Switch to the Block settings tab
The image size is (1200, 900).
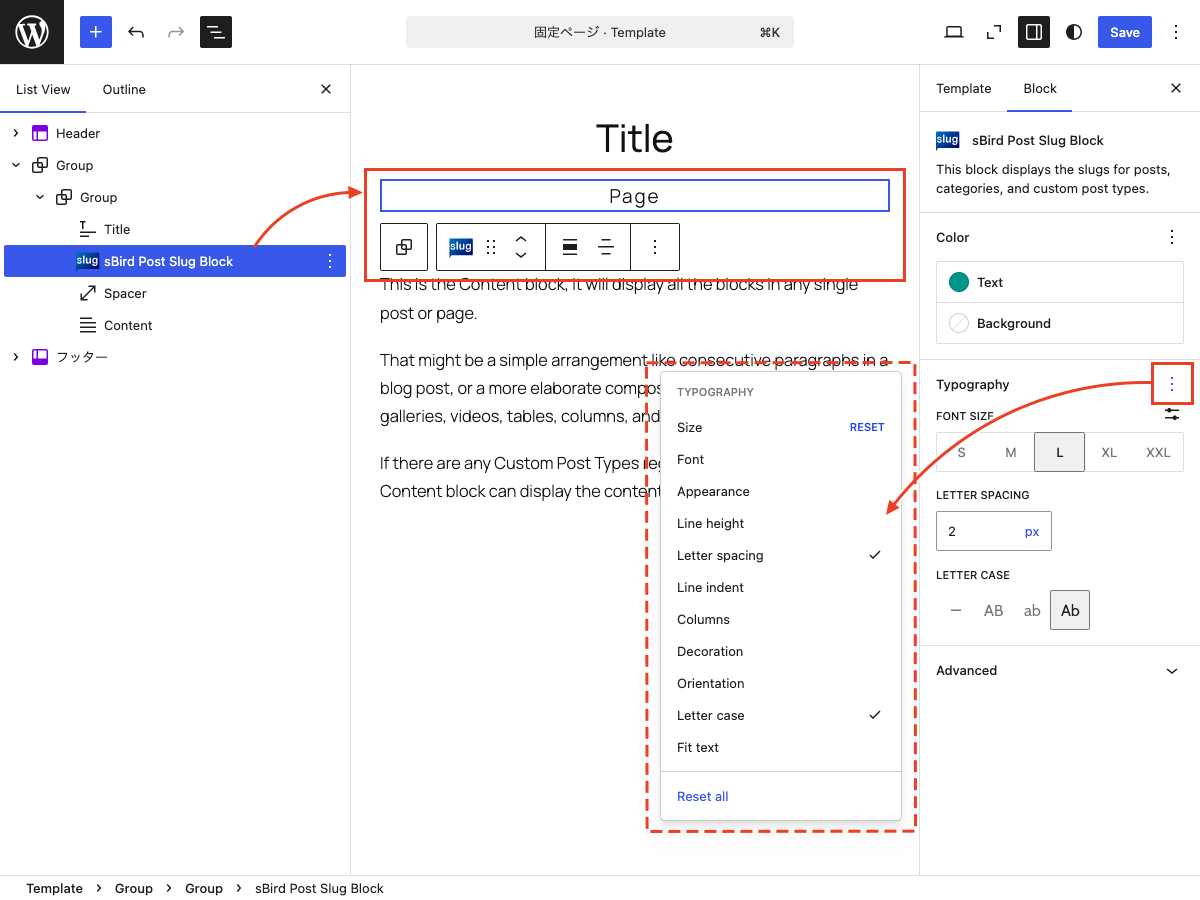tap(1040, 88)
